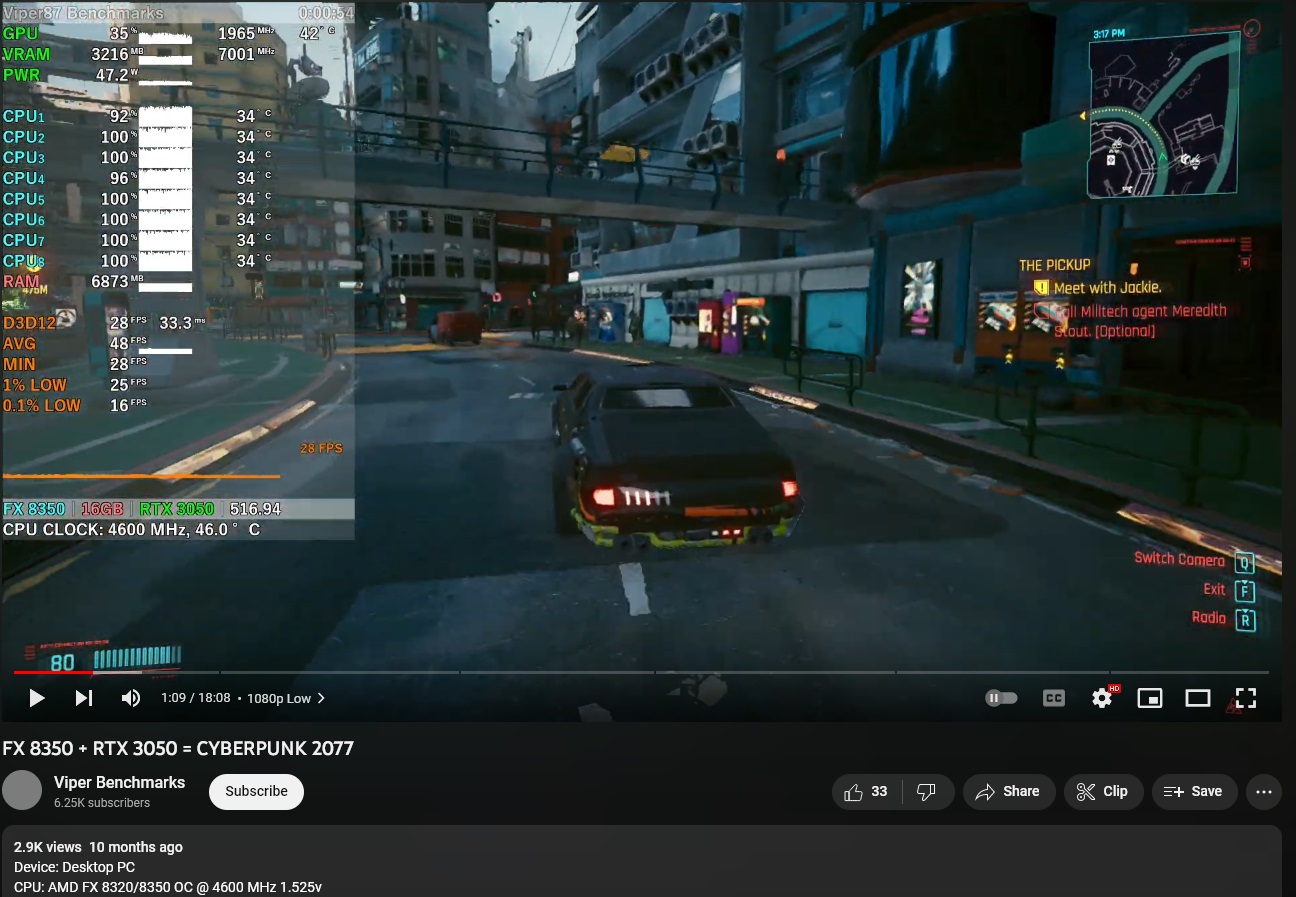Share this video
Screen dimensions: 1296x897
click(x=1009, y=791)
